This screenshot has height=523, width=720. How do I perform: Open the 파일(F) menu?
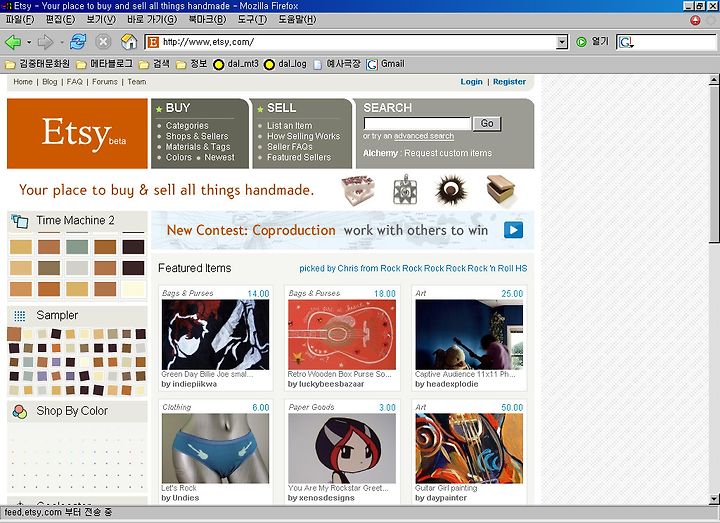click(x=20, y=20)
